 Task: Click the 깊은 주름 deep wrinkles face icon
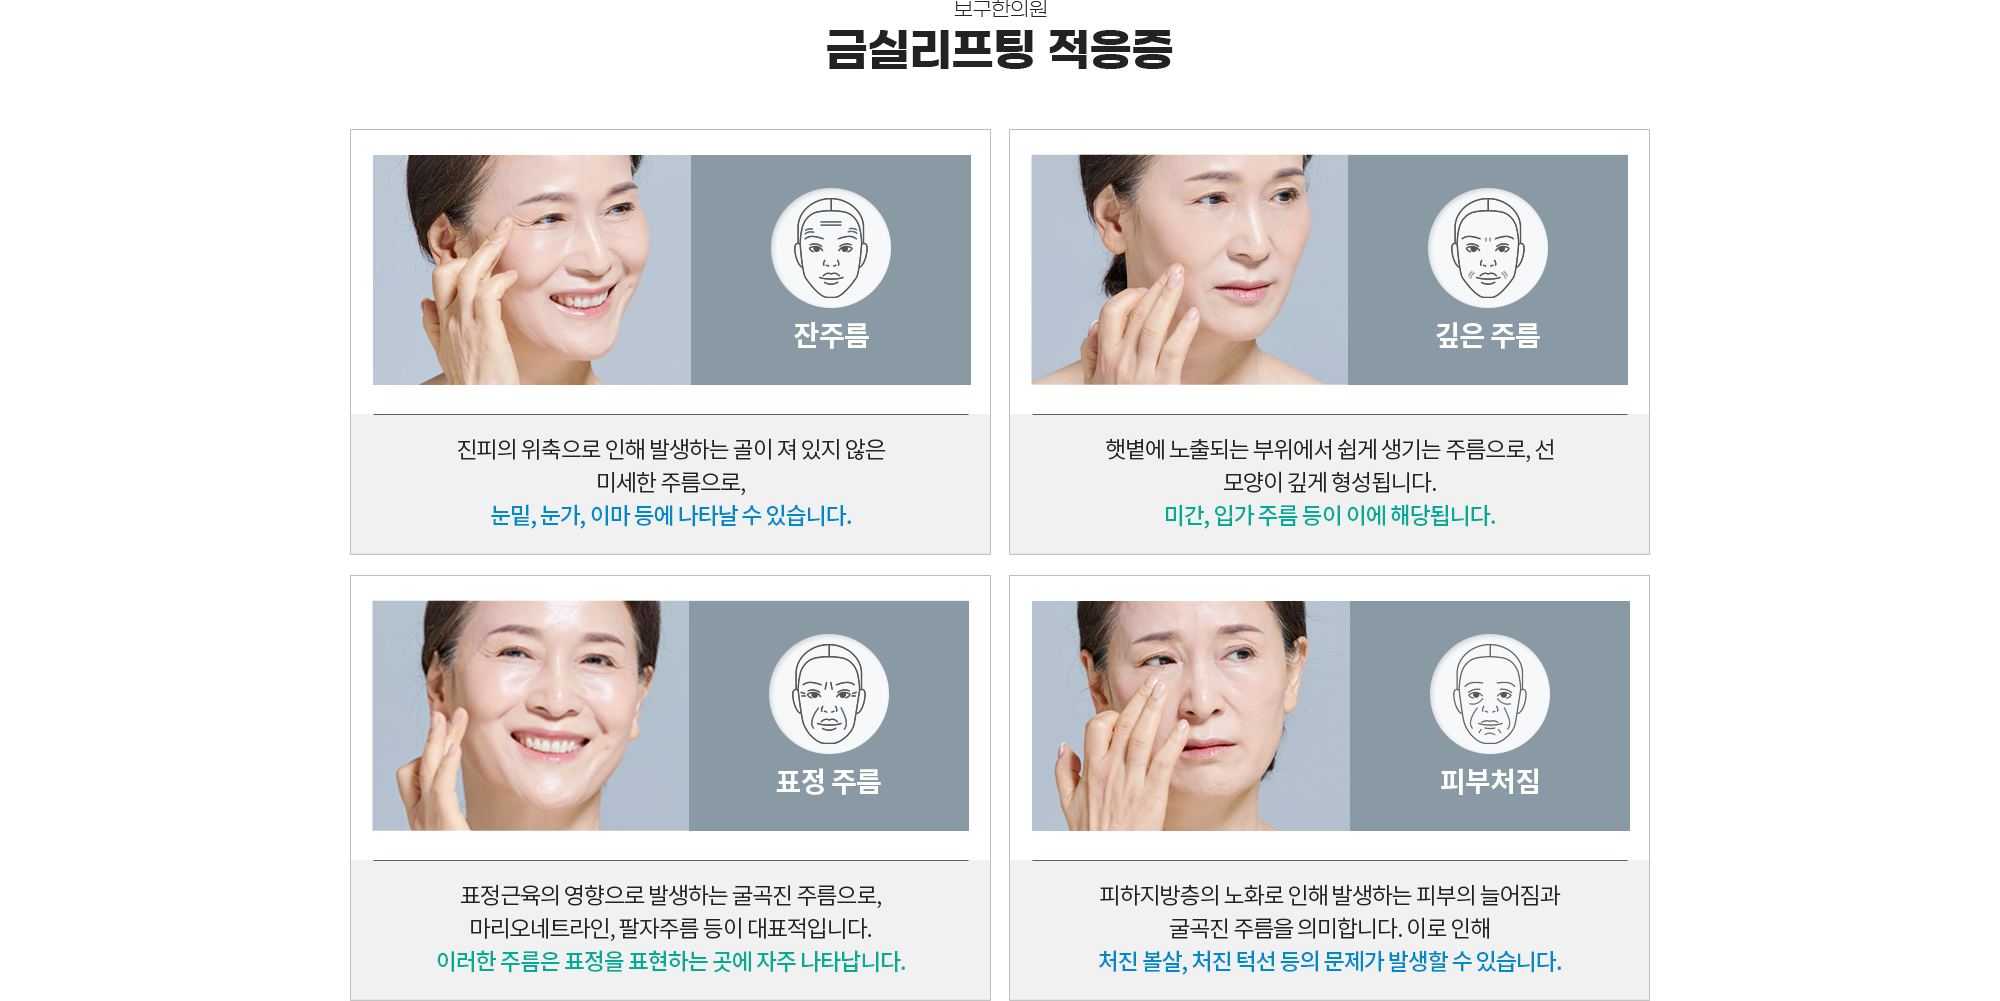pyautogui.click(x=1488, y=248)
